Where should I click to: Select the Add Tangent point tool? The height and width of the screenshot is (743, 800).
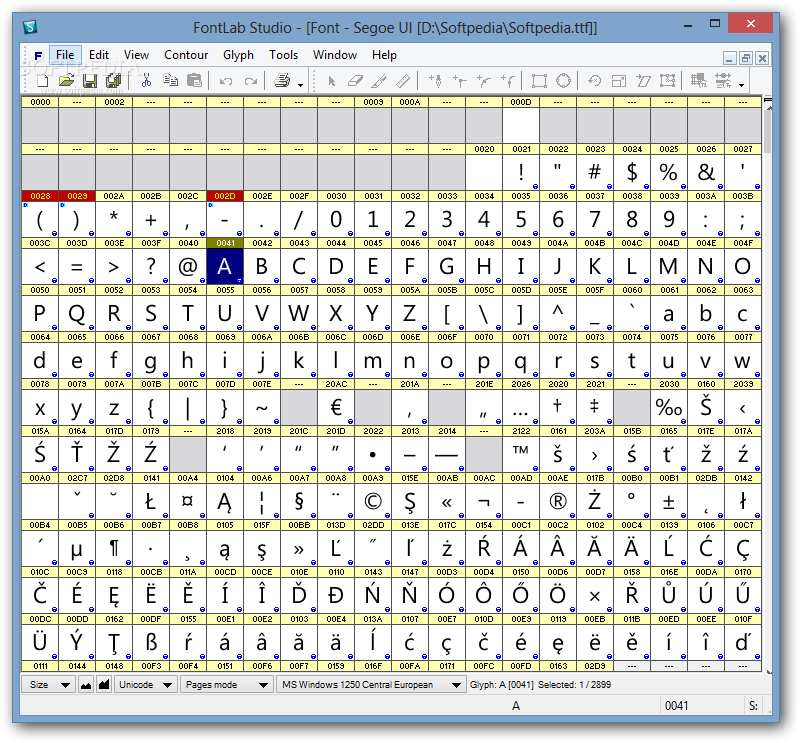(508, 81)
